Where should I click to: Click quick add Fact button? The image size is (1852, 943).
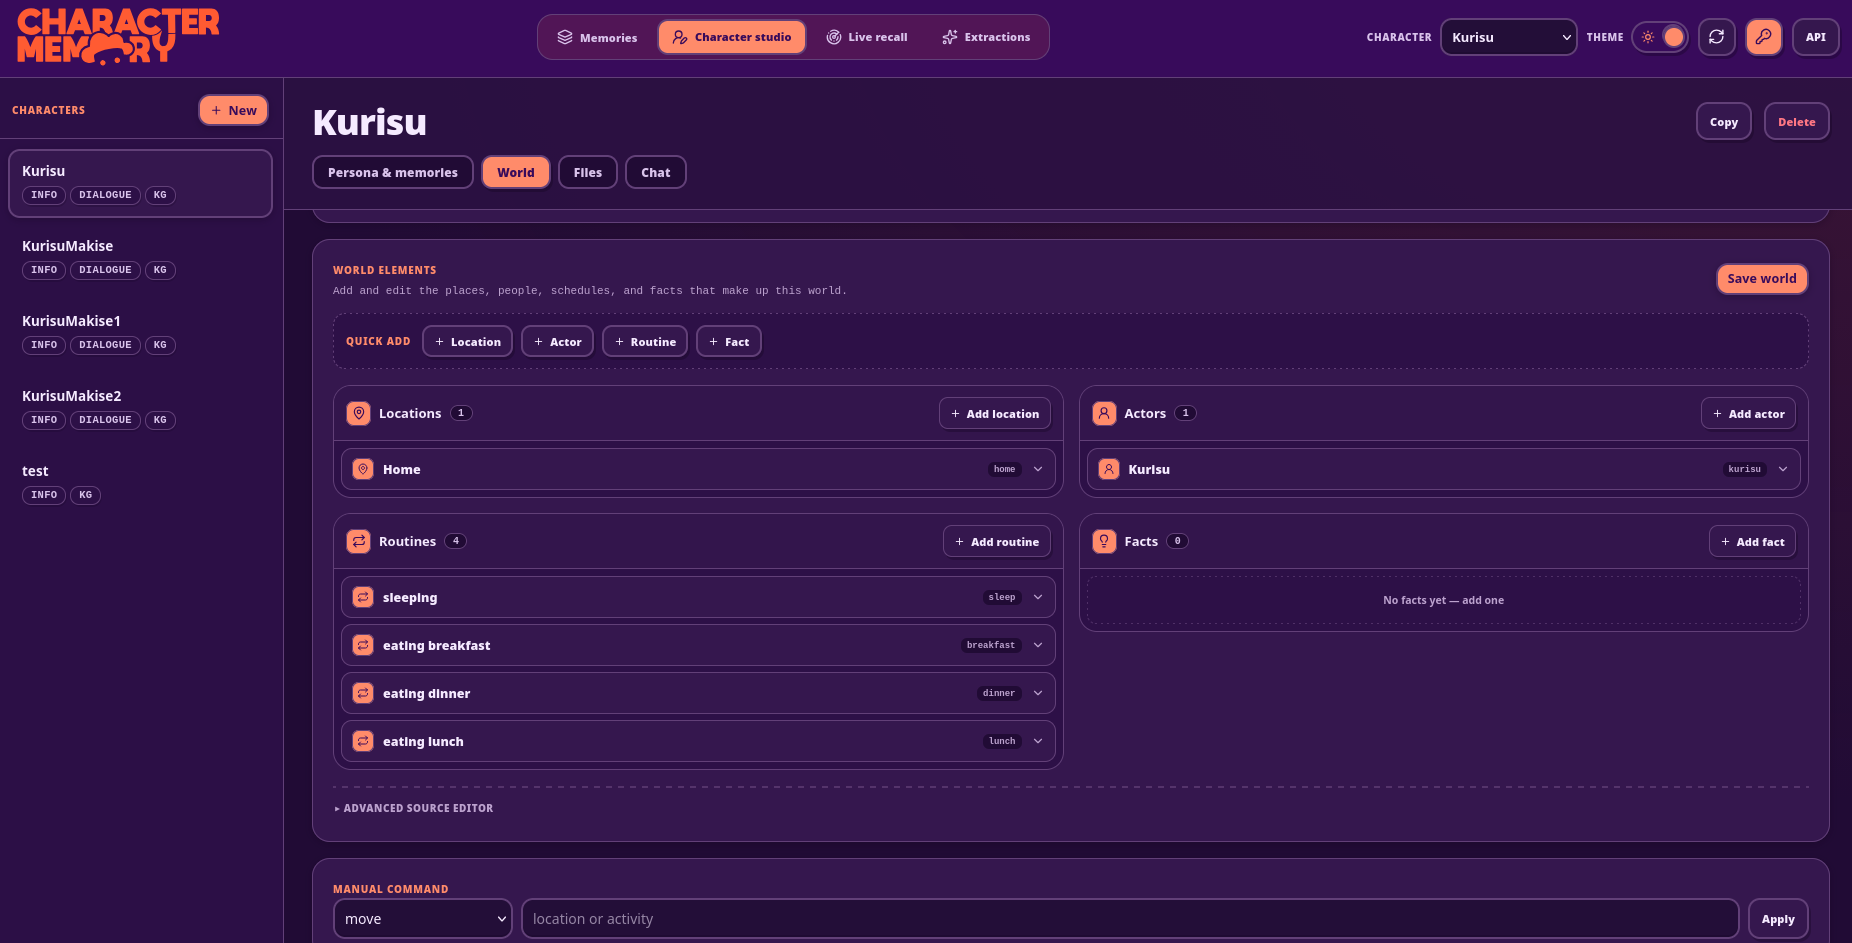click(729, 341)
